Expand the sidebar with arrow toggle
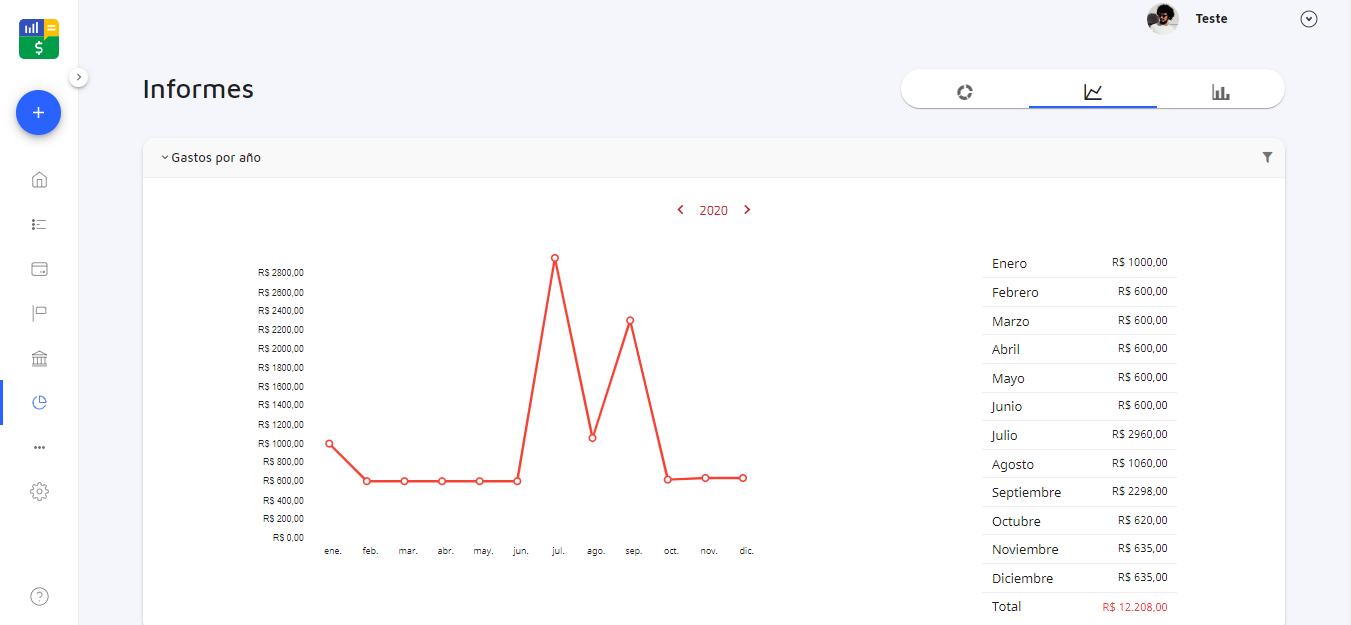This screenshot has height=625, width=1351. coord(79,77)
